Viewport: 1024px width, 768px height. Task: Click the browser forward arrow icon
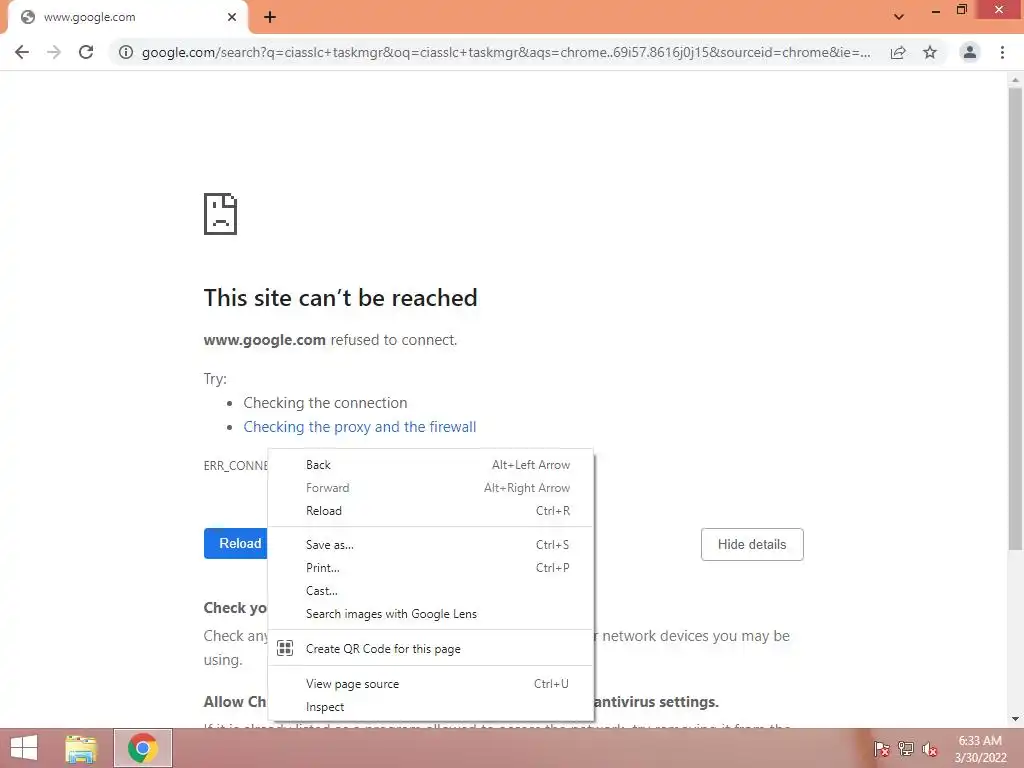(x=54, y=52)
